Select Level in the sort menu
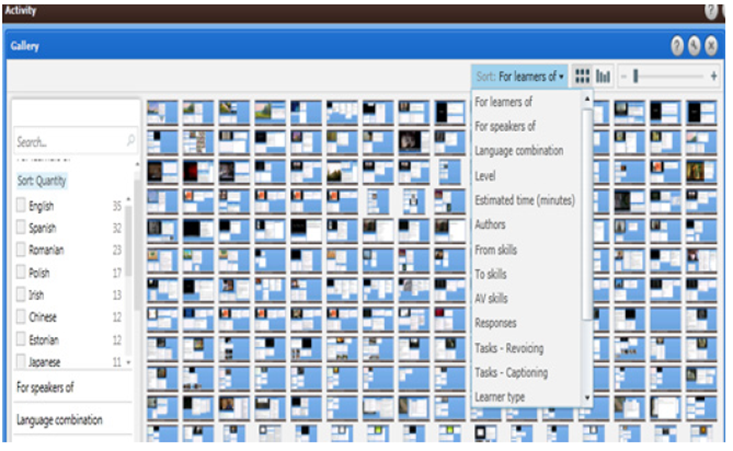 coord(485,175)
